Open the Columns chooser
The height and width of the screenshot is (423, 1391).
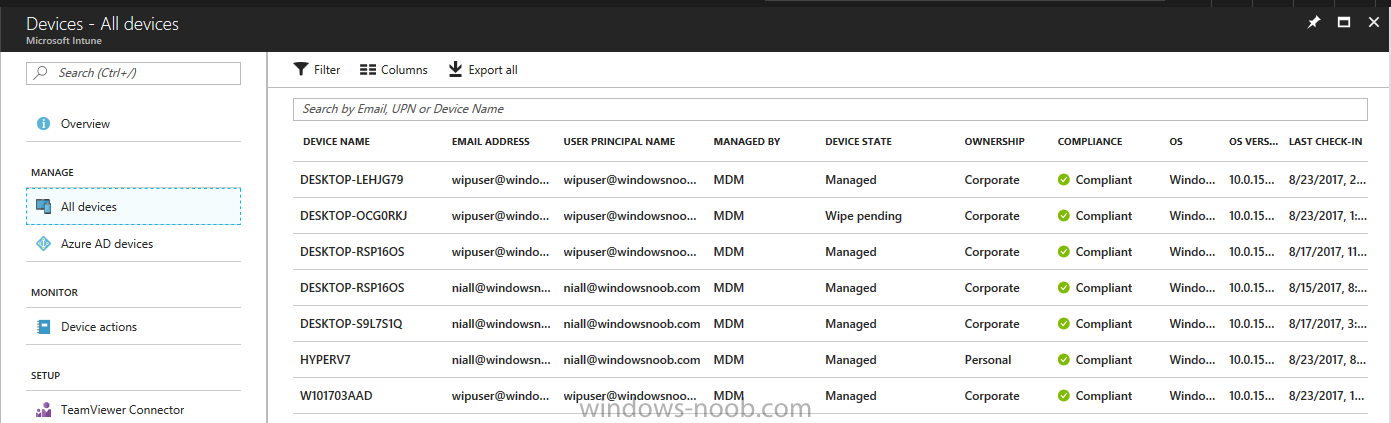393,70
